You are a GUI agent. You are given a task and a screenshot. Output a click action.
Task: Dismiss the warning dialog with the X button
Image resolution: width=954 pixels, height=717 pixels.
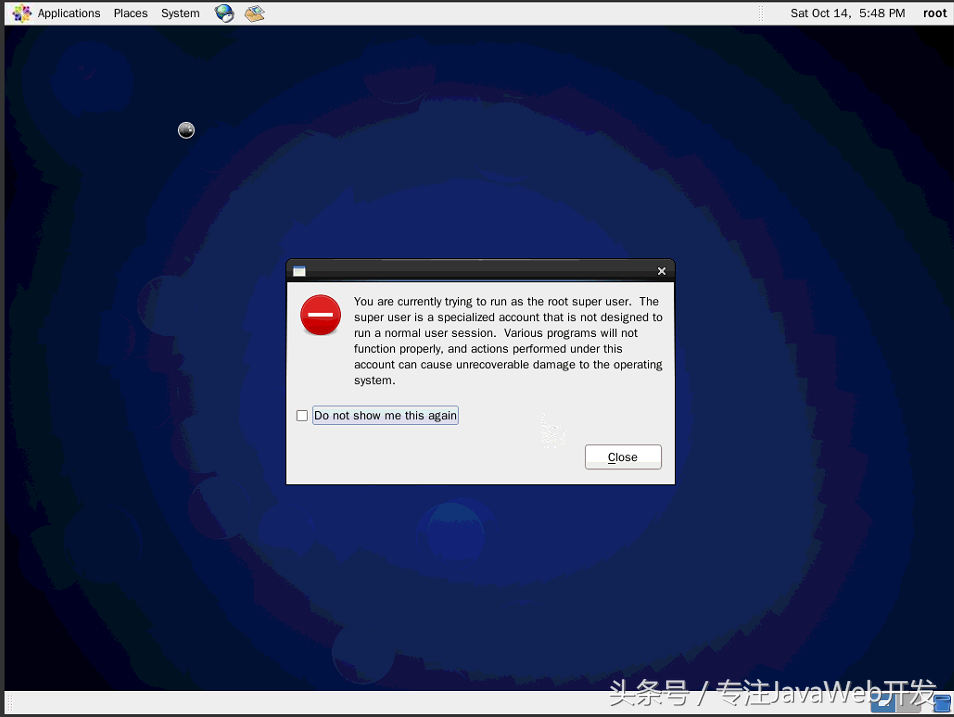[661, 270]
